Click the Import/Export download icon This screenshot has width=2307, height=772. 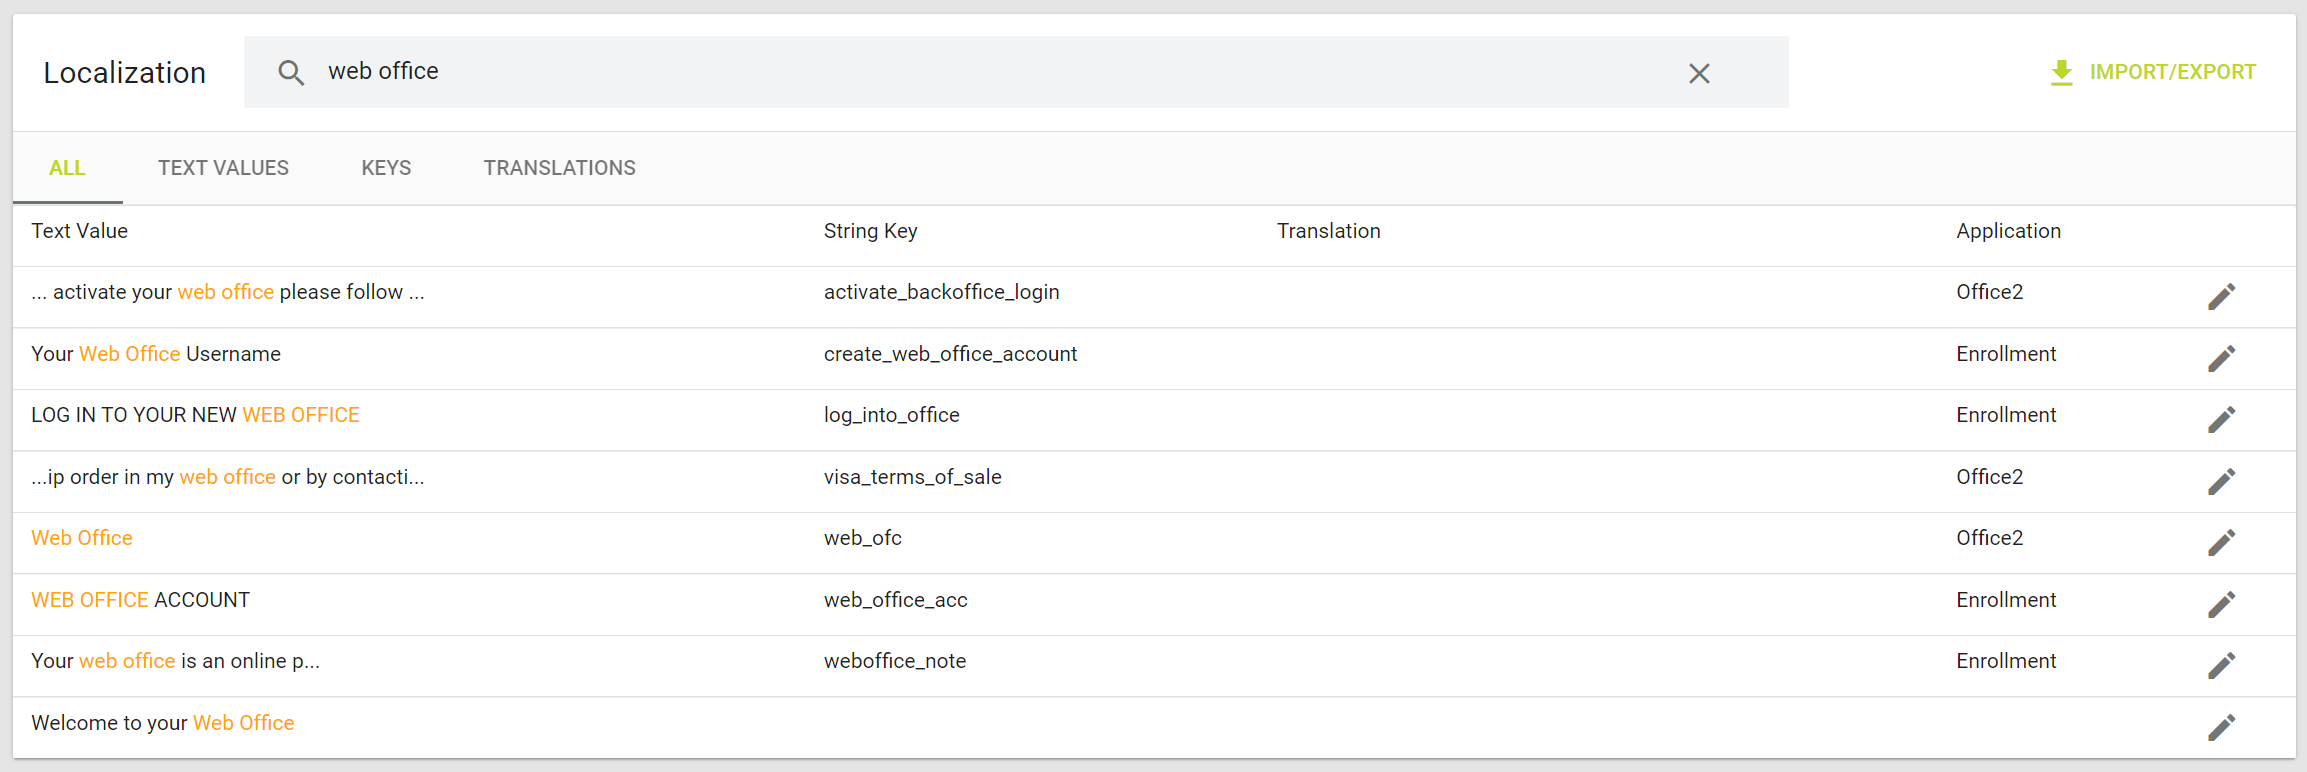tap(2061, 73)
